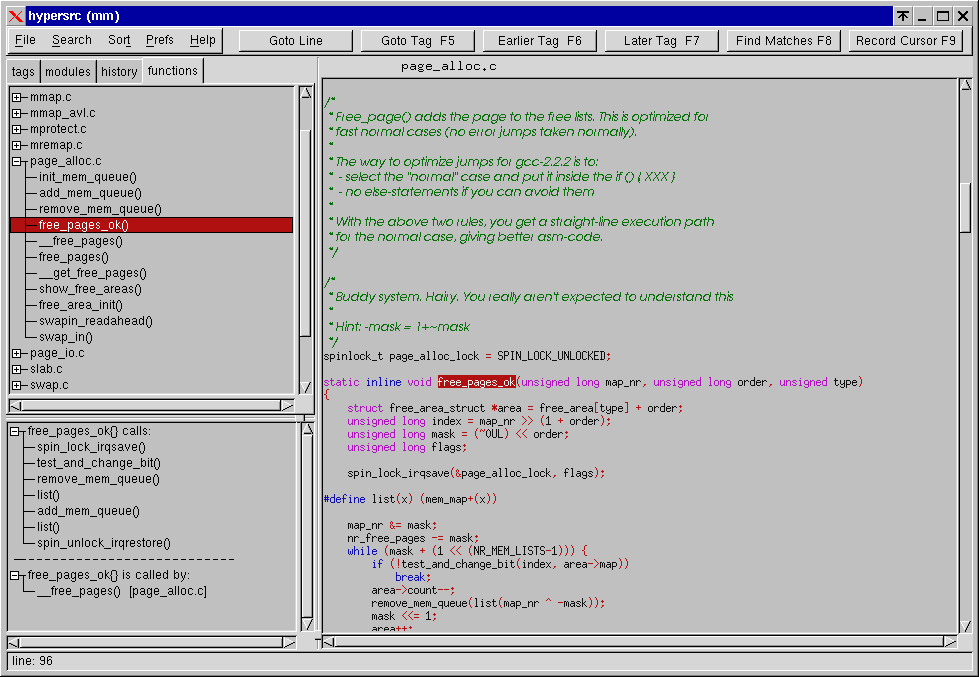This screenshot has width=979, height=677.
Task: Click the title bar's stick/pin arrow icon
Action: 902,15
